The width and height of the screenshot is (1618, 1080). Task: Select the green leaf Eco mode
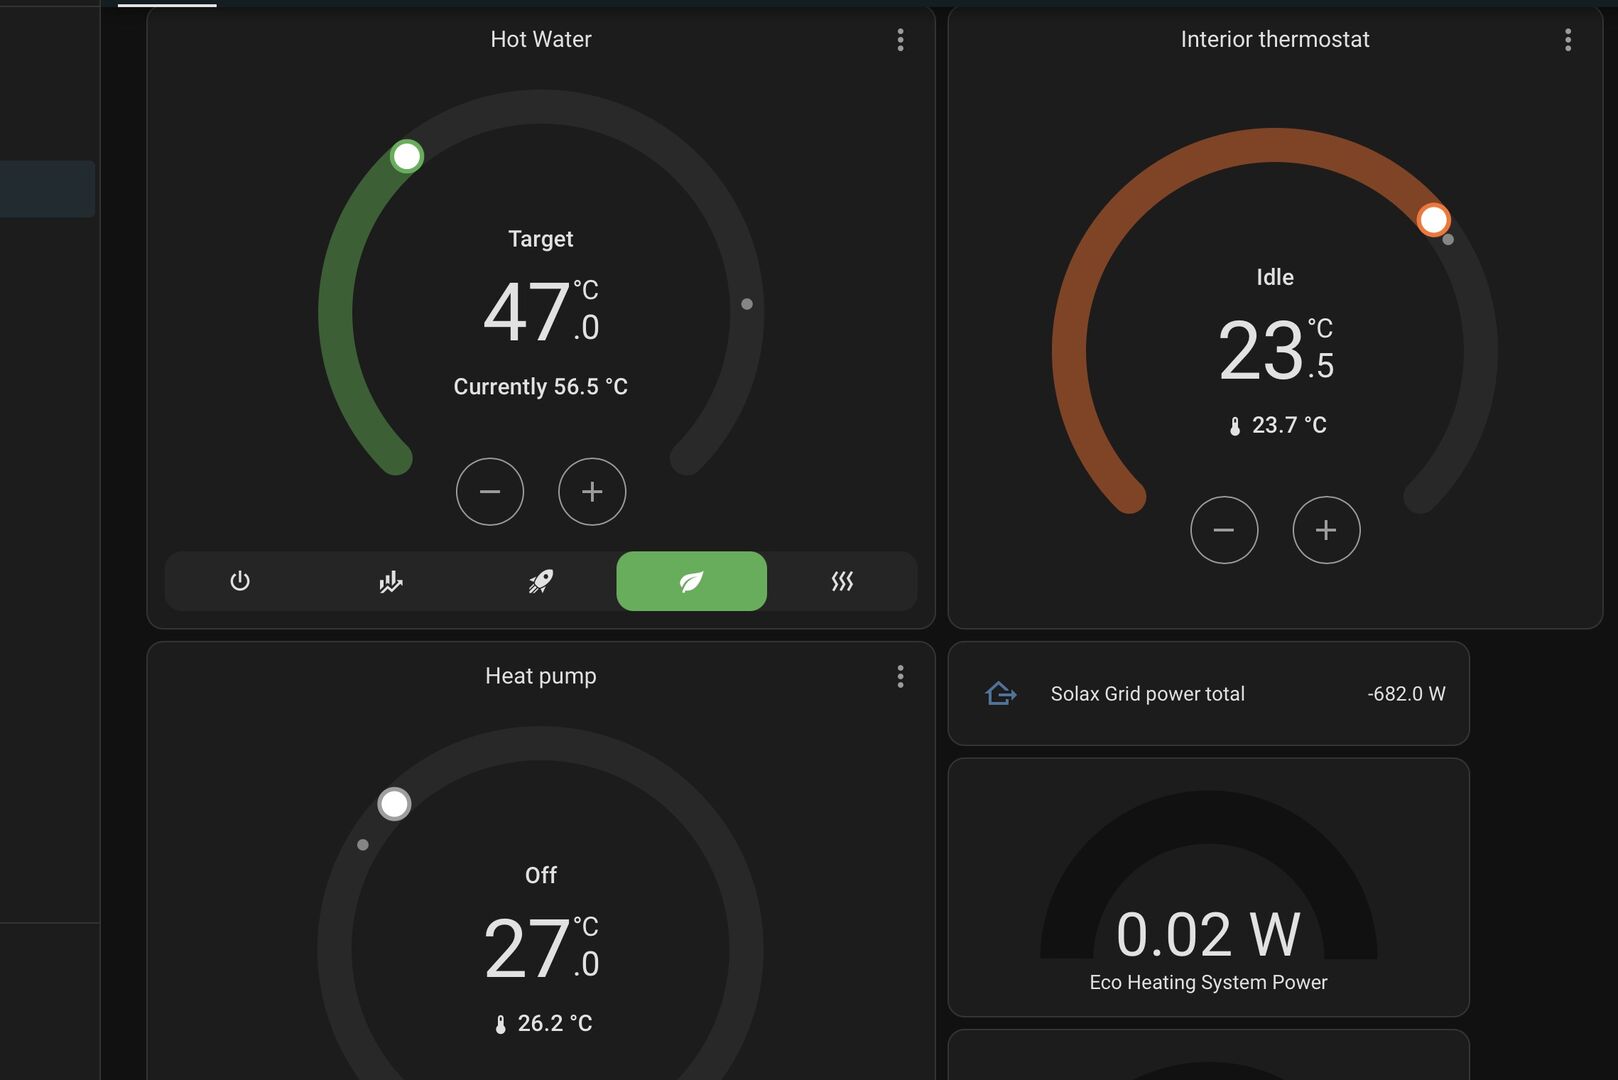691,581
